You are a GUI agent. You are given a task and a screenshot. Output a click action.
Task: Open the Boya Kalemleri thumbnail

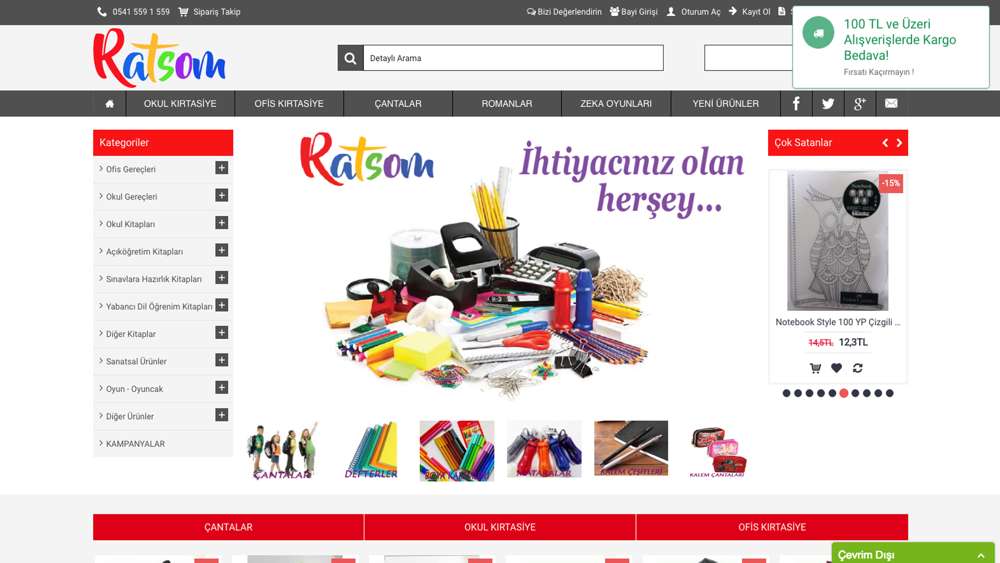coord(457,450)
